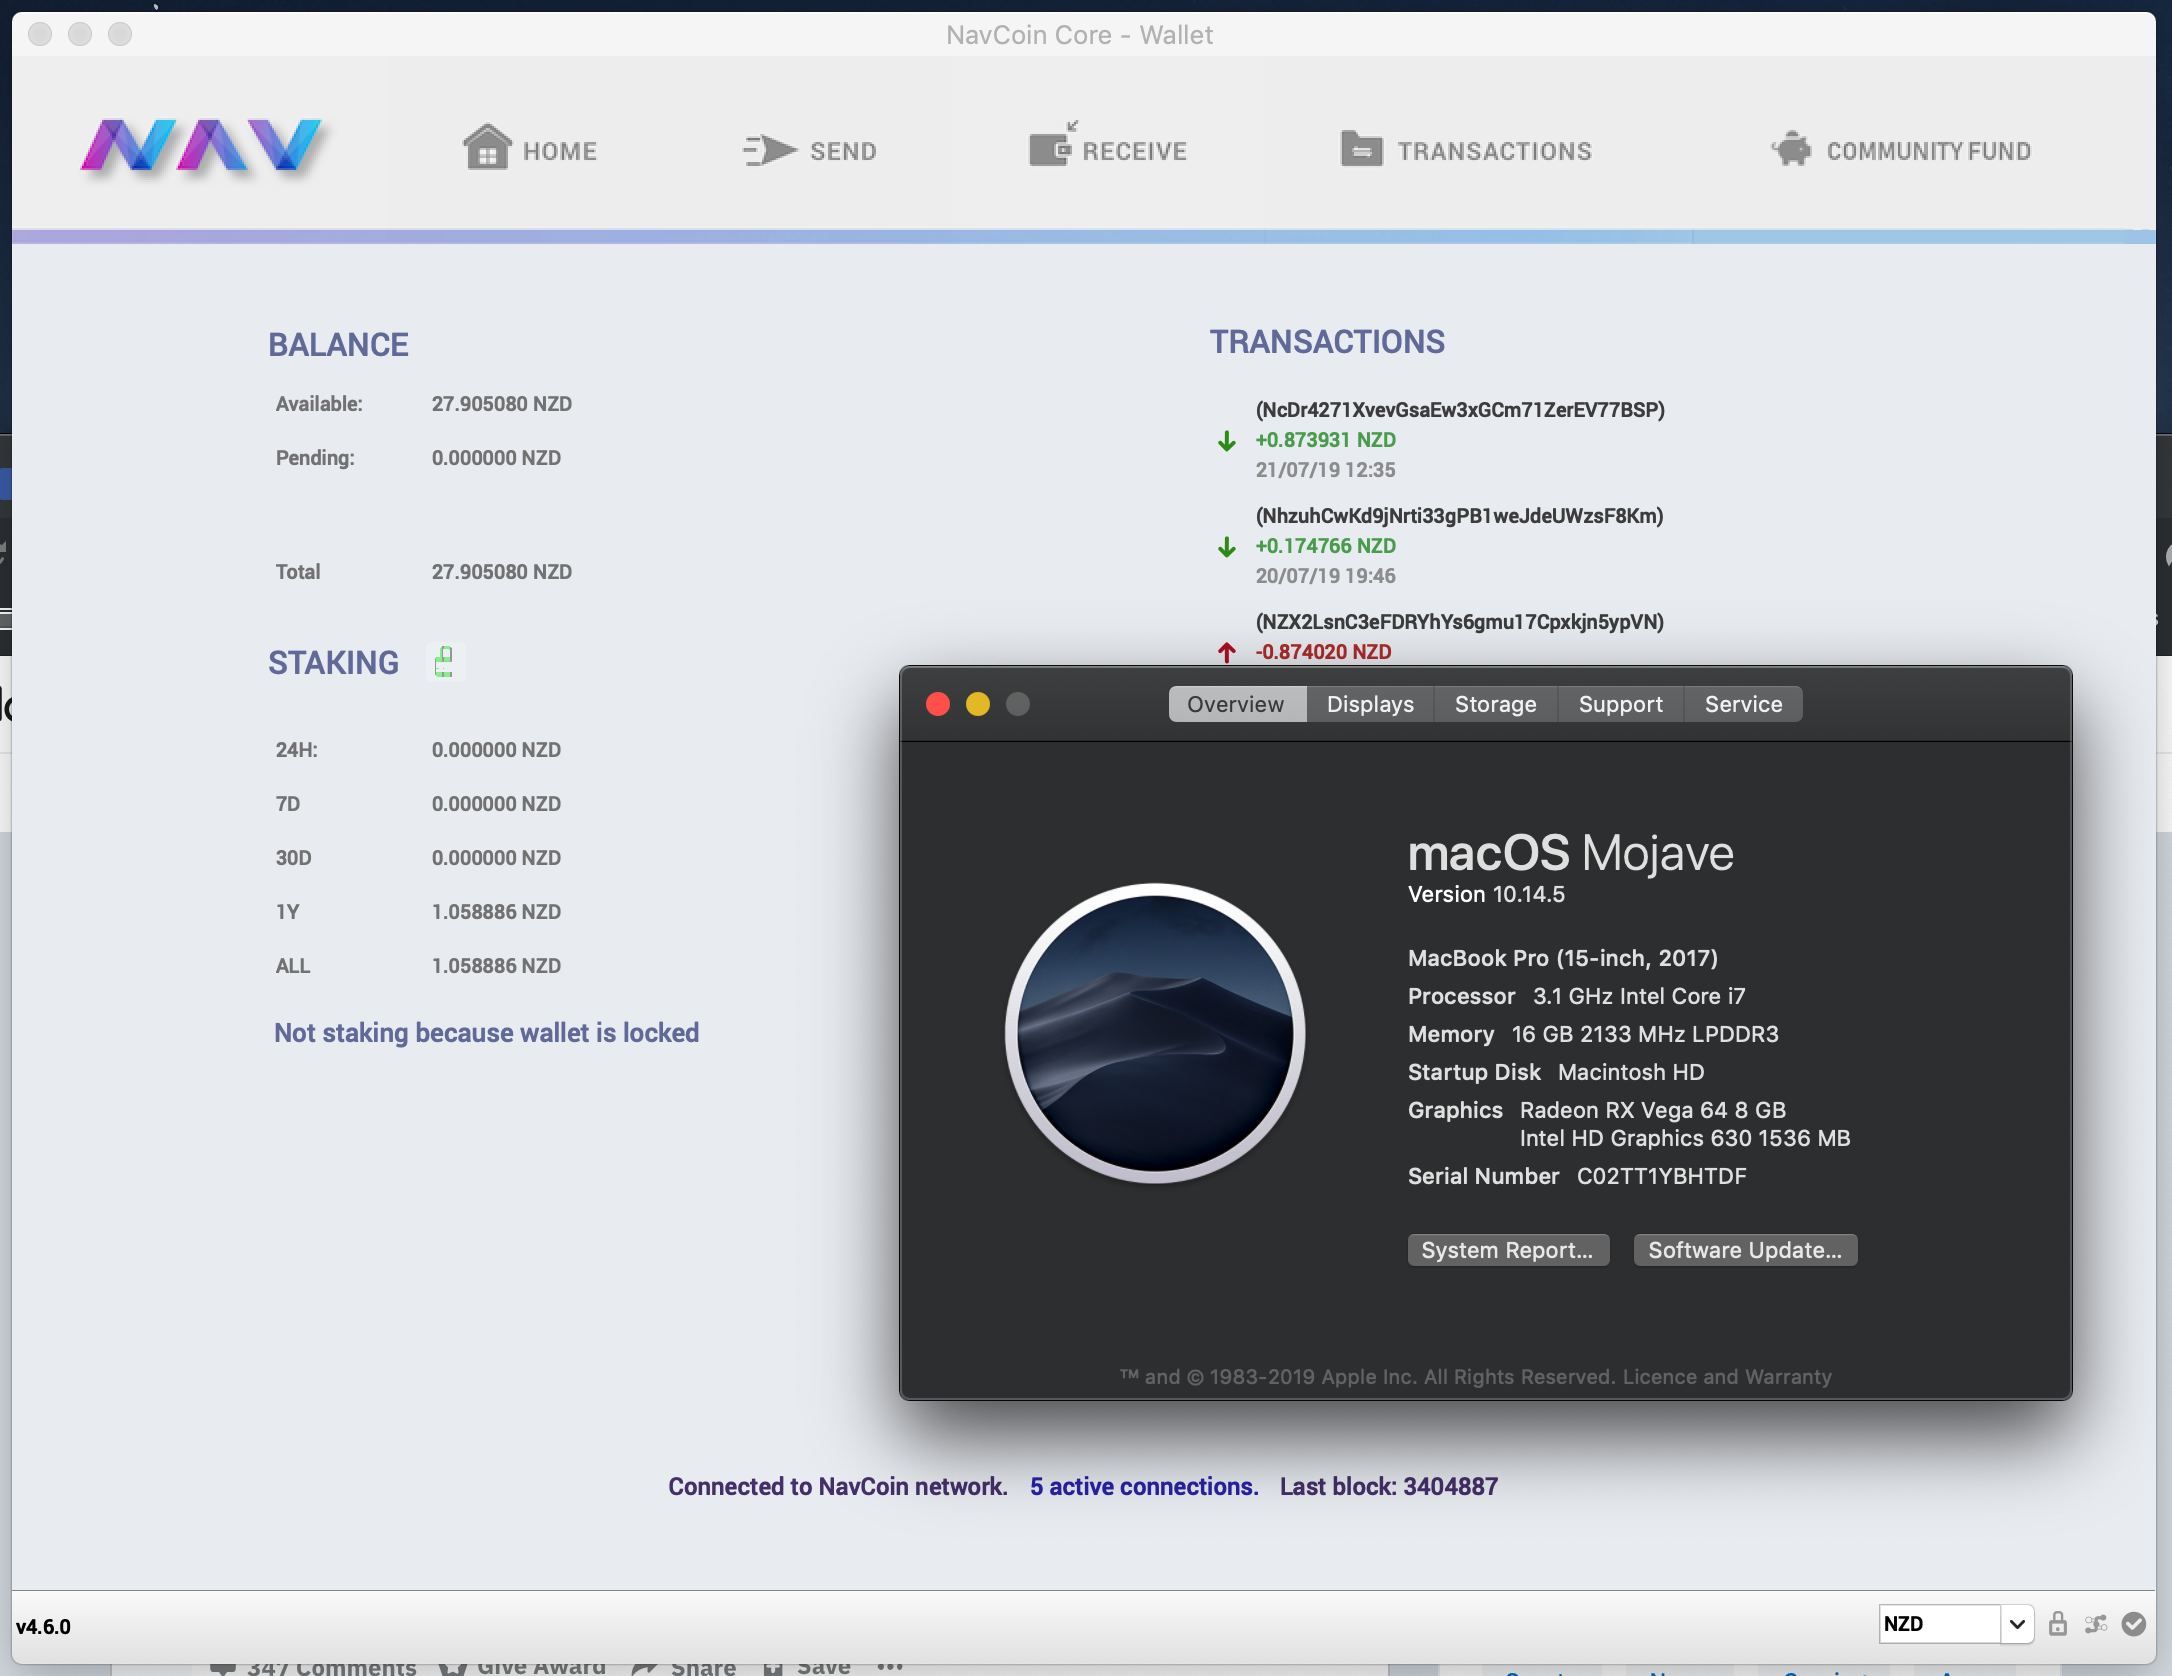Click the +0.873931 NZD transaction entry
The height and width of the screenshot is (1676, 2172).
tap(1325, 440)
